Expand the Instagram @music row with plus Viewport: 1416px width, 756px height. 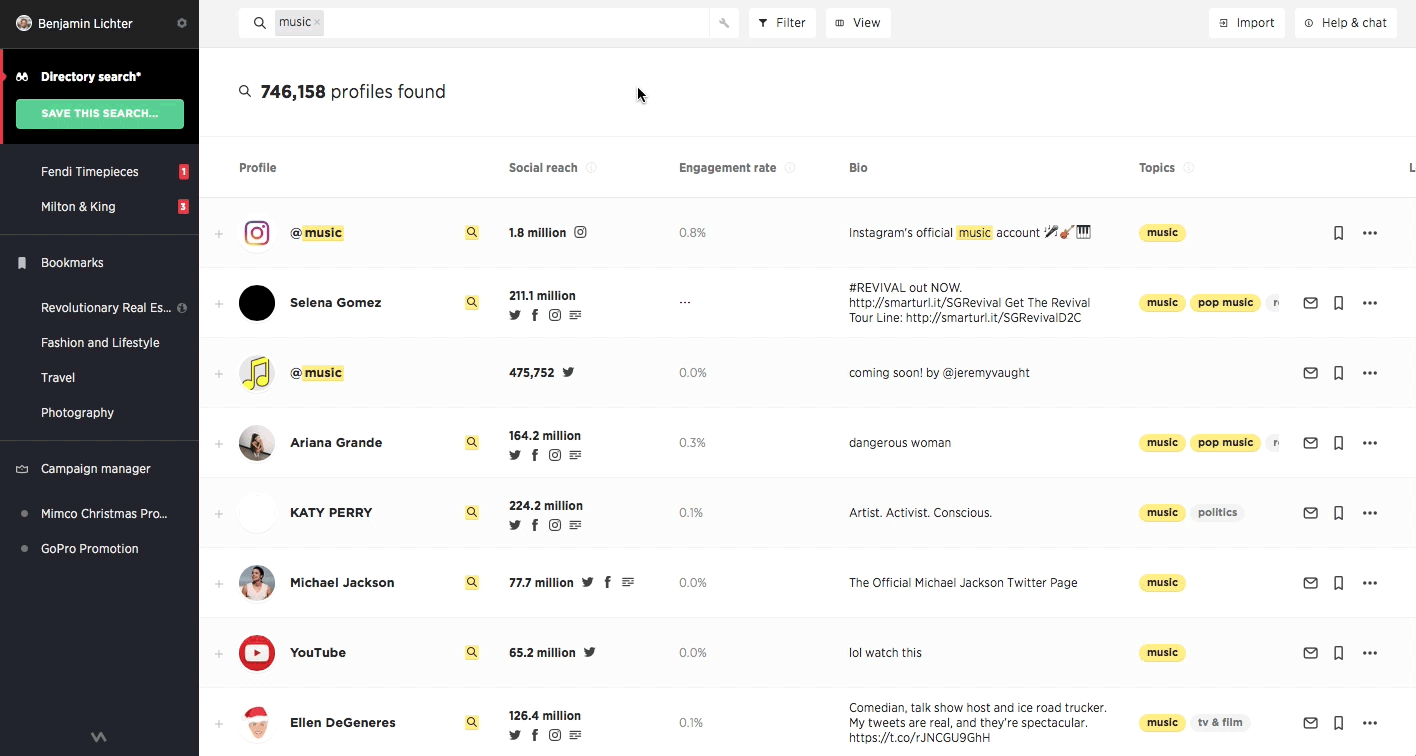(219, 234)
